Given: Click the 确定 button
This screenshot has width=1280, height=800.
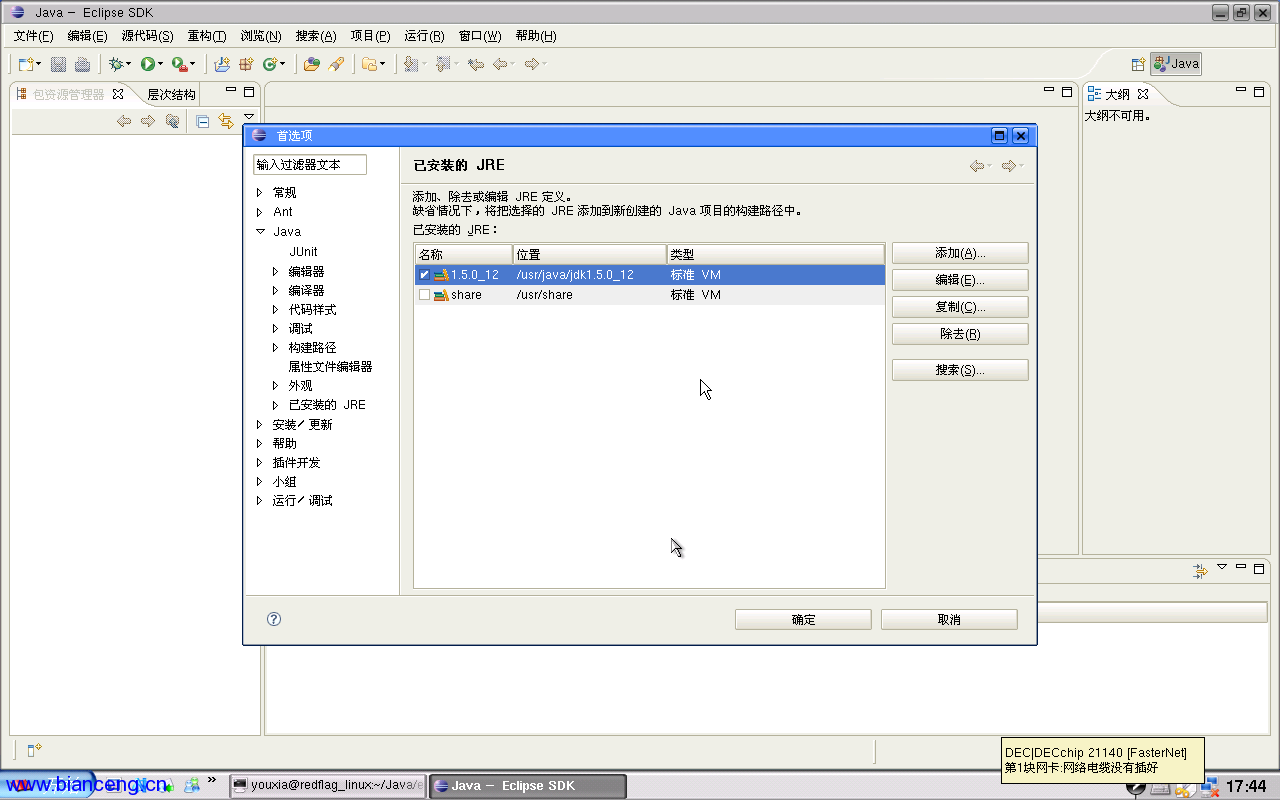Looking at the screenshot, I should coord(803,620).
